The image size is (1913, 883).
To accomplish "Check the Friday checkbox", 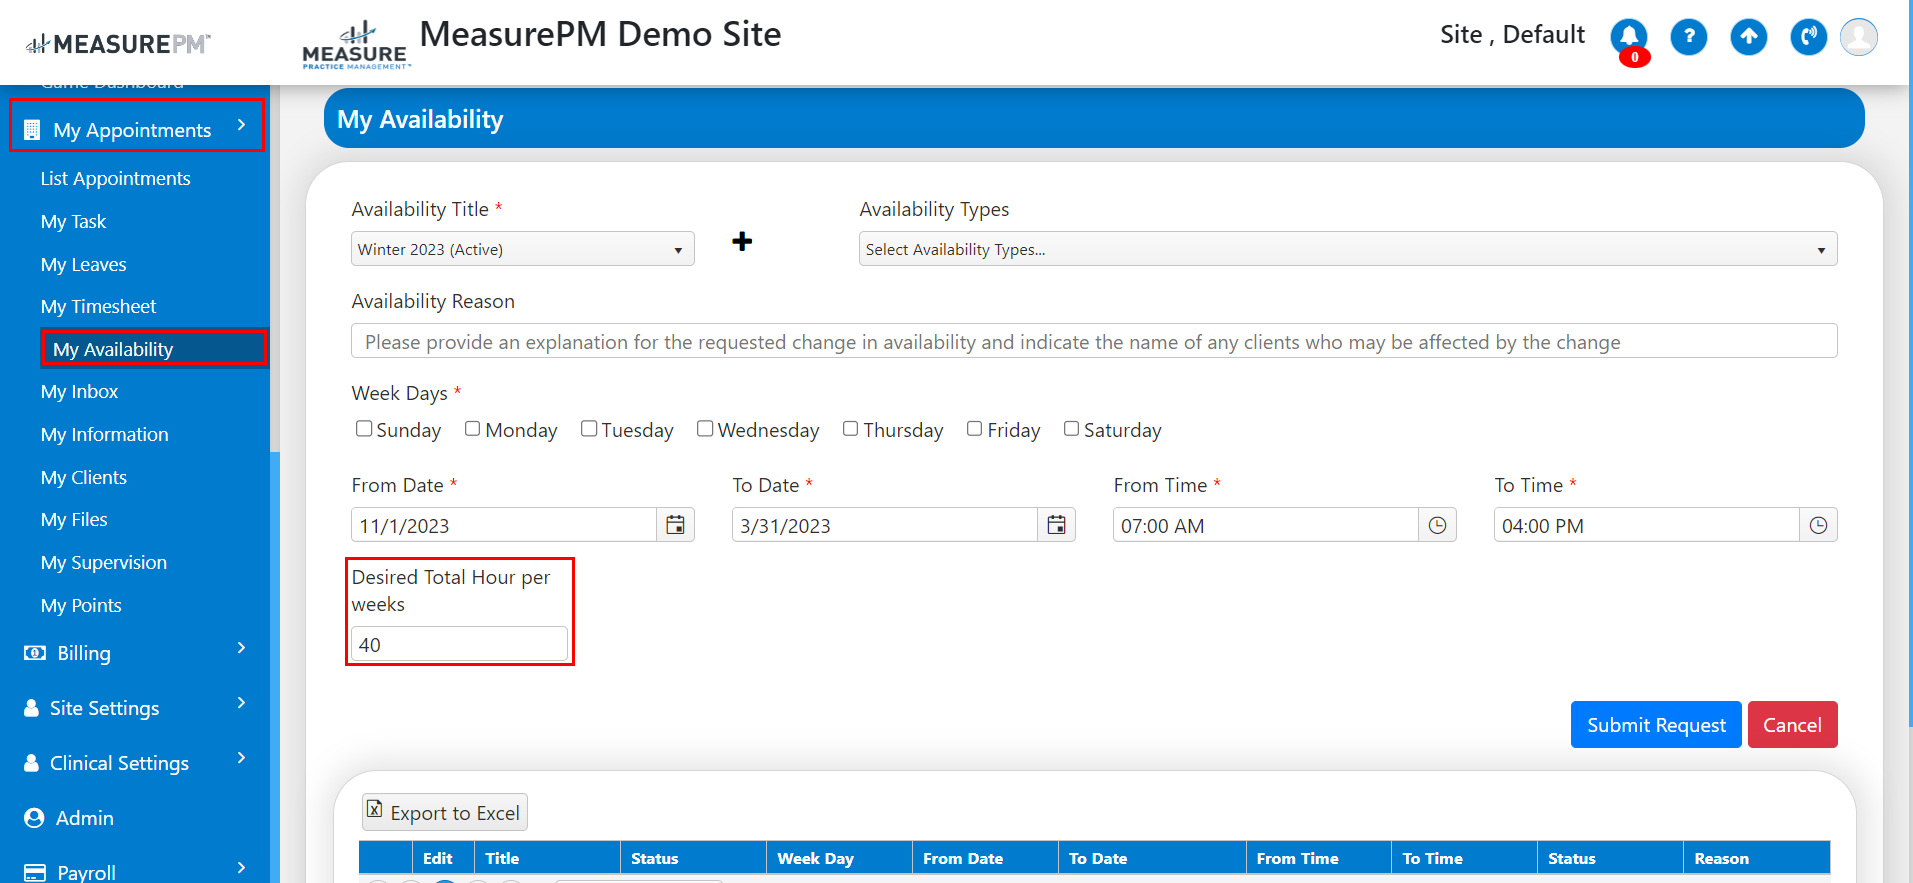I will pyautogui.click(x=975, y=428).
